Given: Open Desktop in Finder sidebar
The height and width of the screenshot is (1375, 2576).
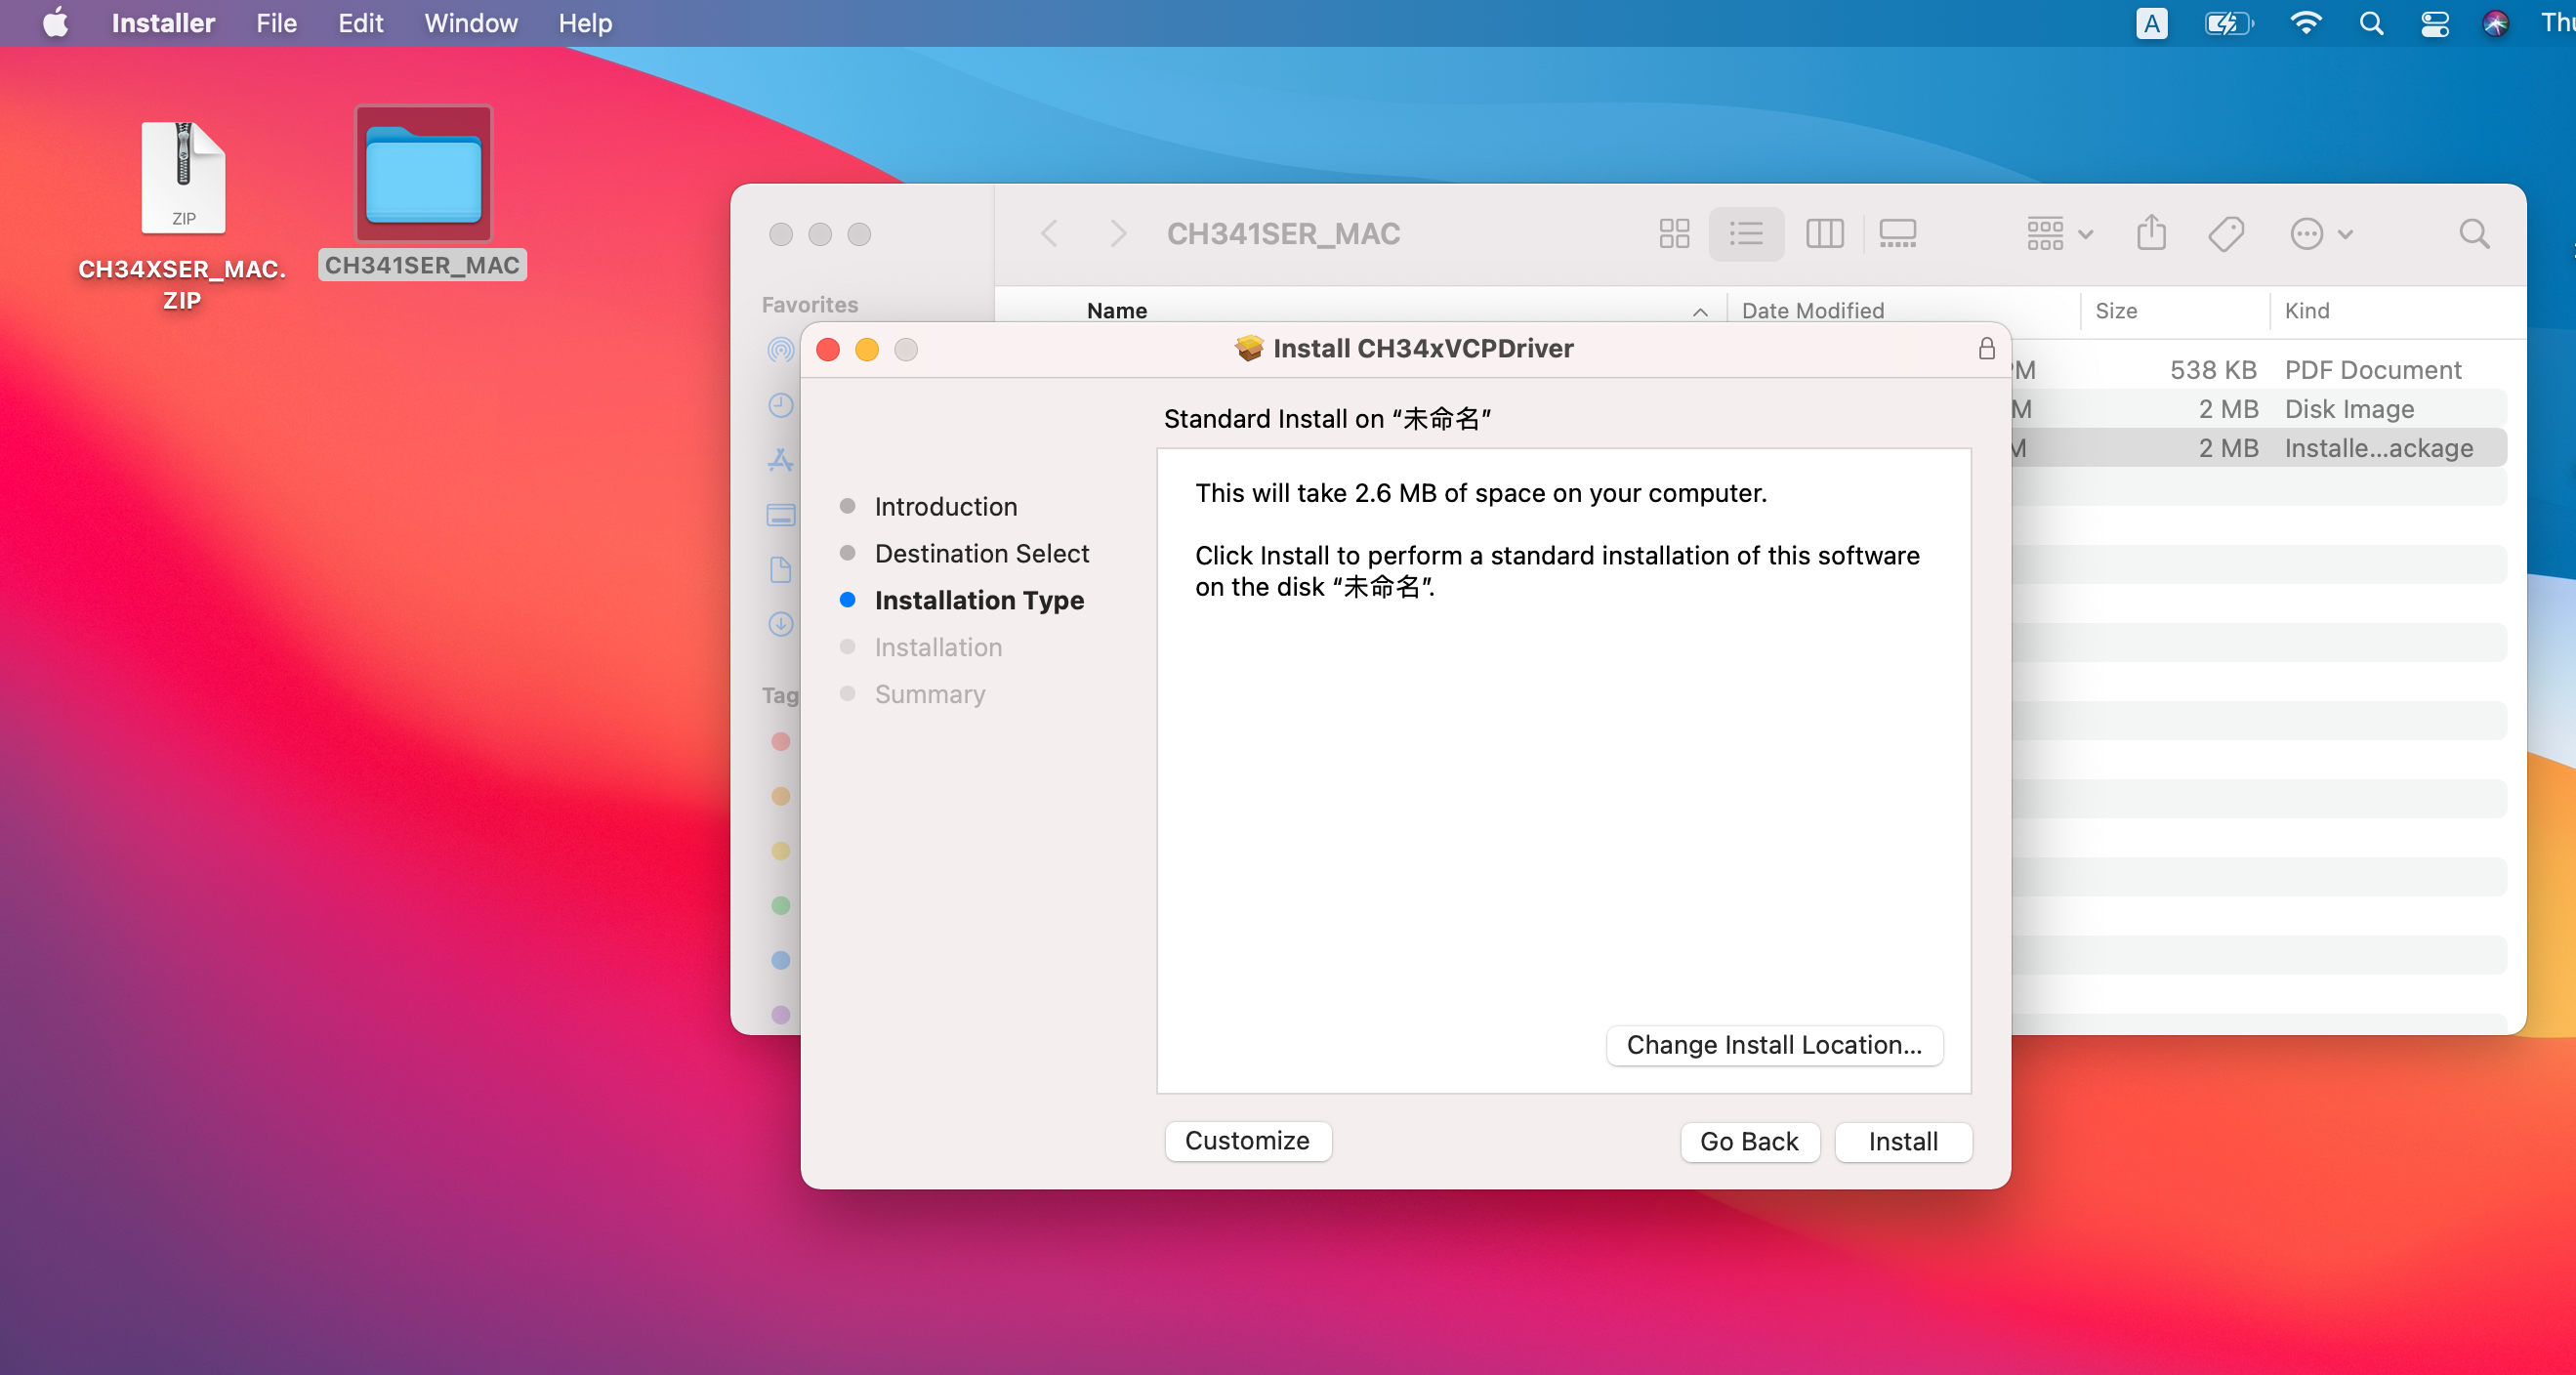Looking at the screenshot, I should (x=780, y=514).
